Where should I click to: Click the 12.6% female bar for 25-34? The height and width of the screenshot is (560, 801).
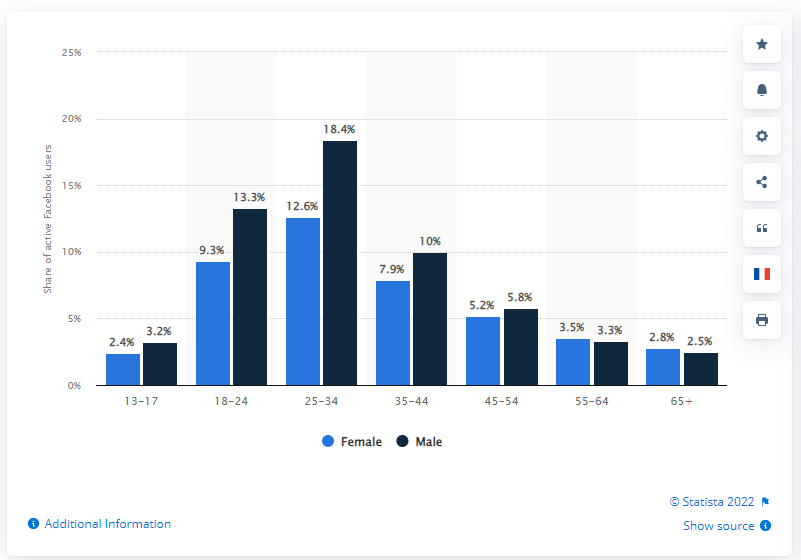(303, 301)
